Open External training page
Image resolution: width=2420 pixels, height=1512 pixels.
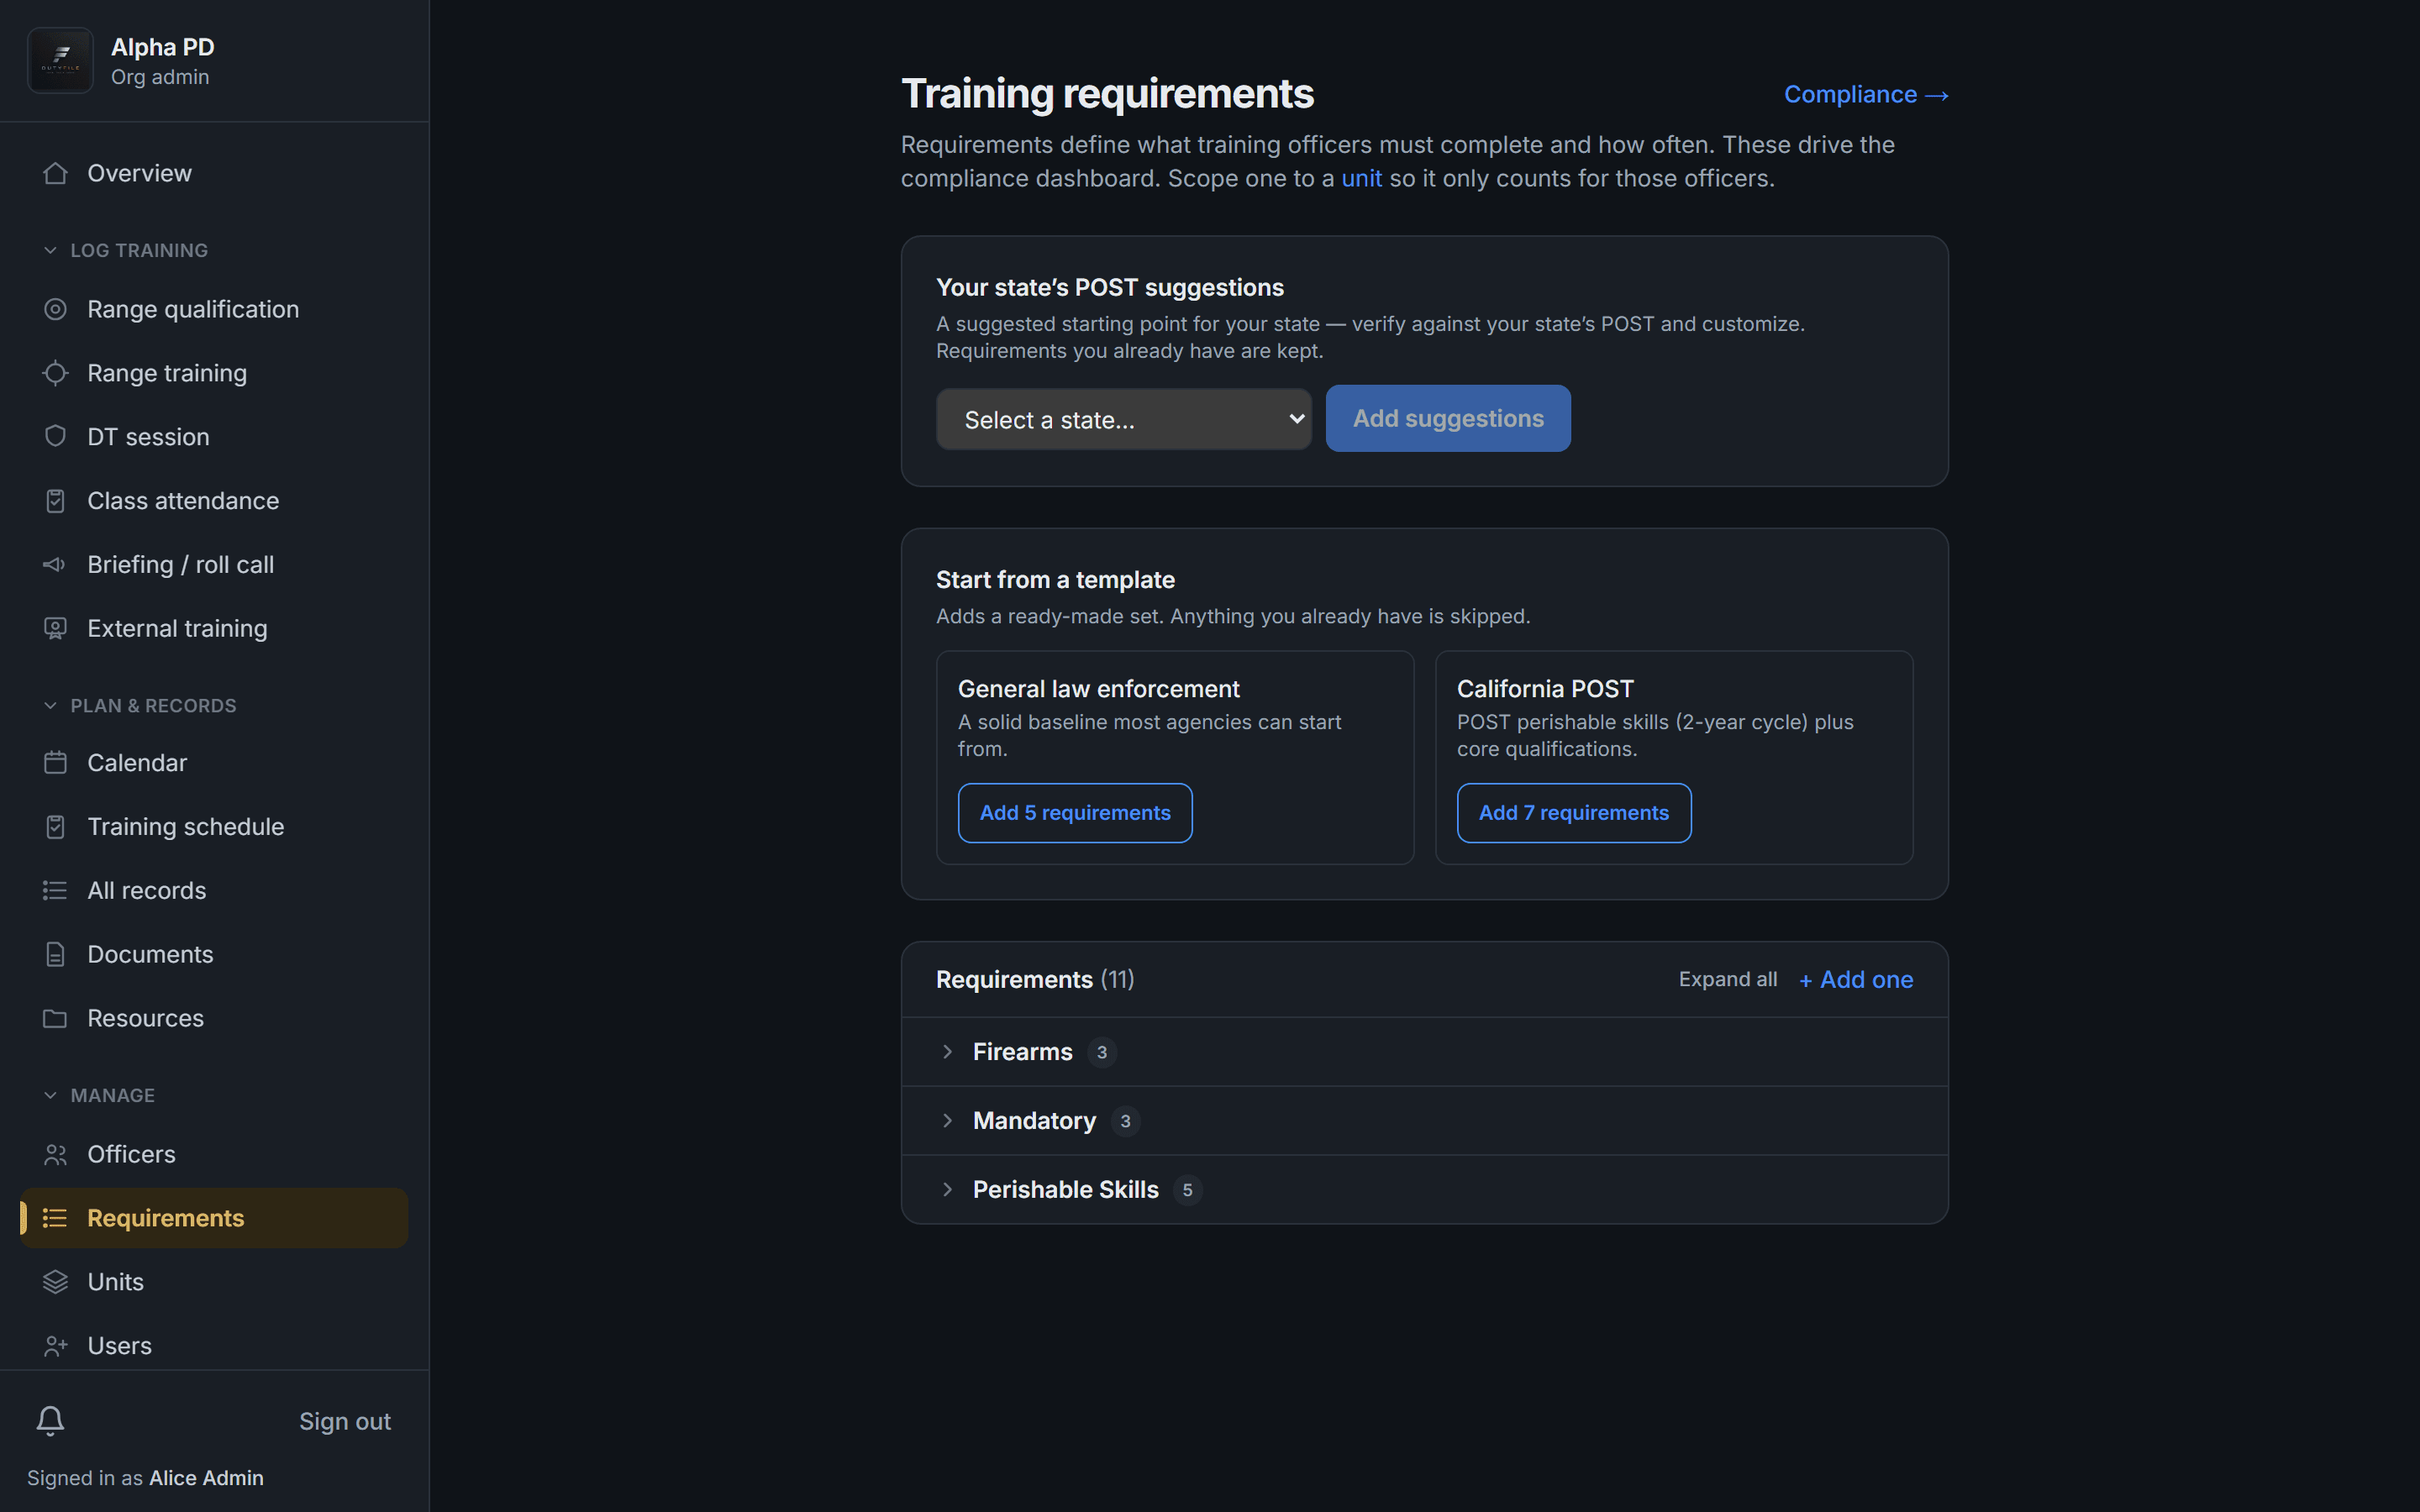pos(214,629)
